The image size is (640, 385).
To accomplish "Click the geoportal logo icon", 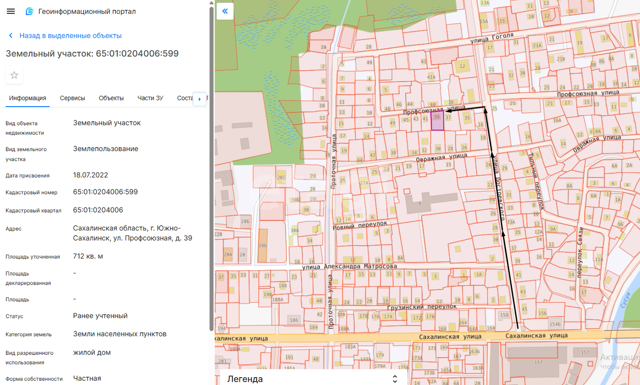I will 29,11.
